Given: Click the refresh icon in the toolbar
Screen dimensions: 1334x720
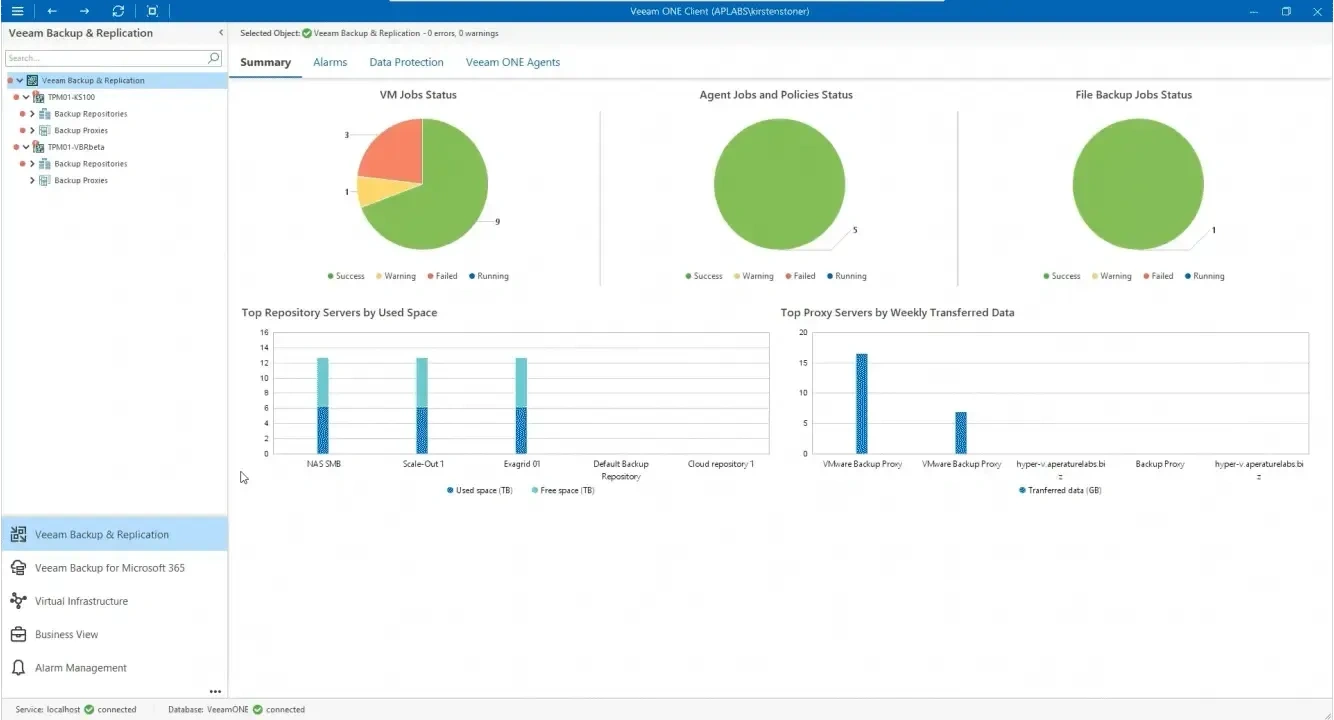Looking at the screenshot, I should [118, 10].
